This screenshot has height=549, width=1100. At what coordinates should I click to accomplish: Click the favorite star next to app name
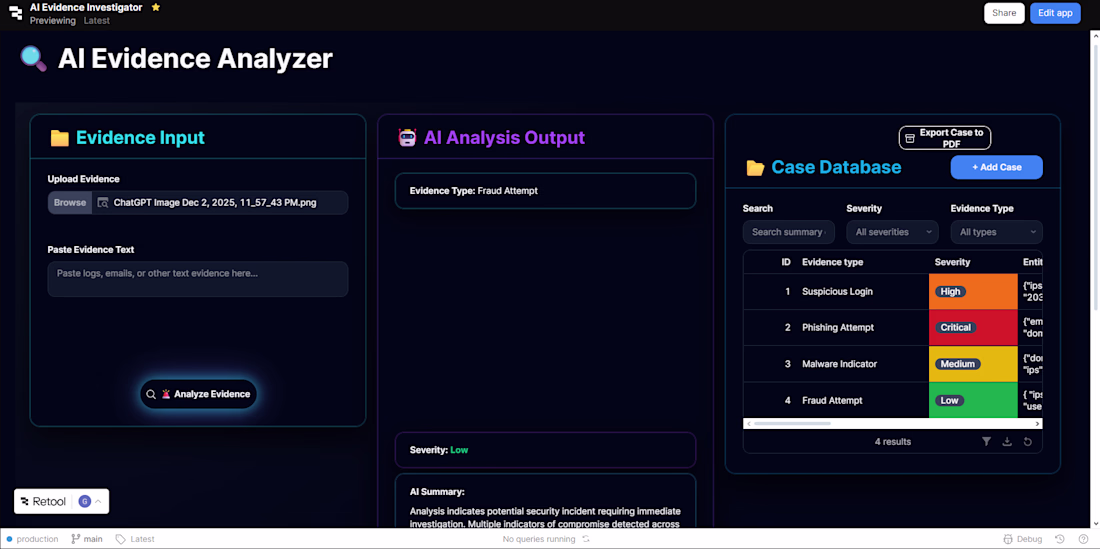[x=156, y=7]
